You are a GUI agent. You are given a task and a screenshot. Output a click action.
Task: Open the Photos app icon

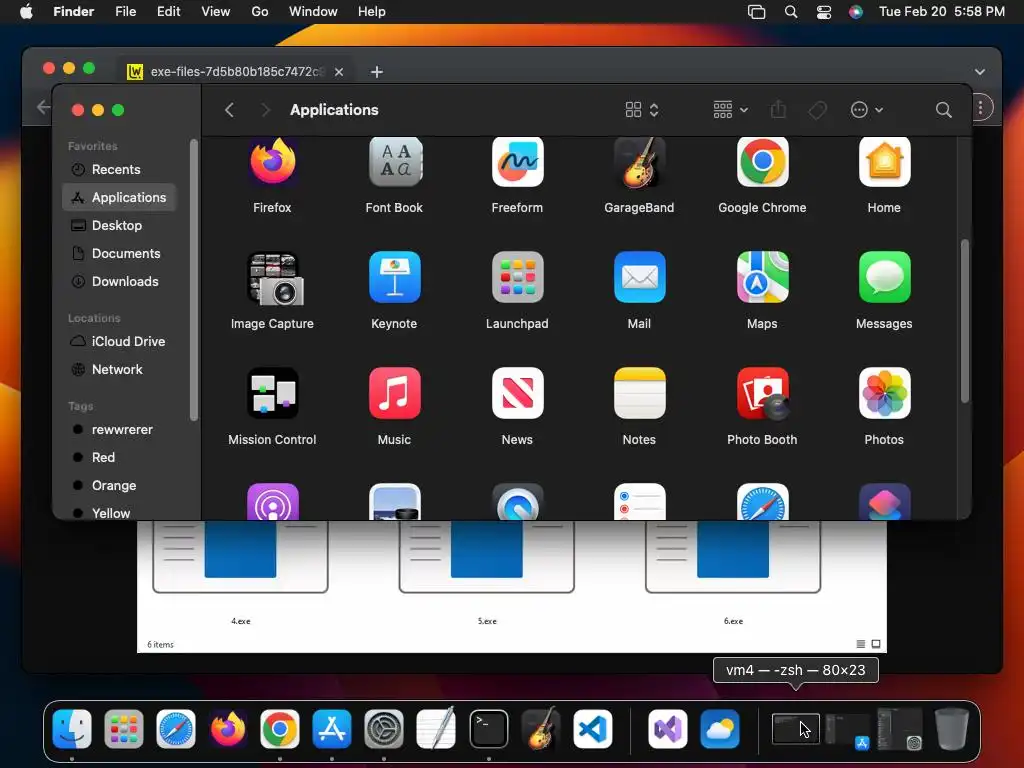pyautogui.click(x=884, y=393)
